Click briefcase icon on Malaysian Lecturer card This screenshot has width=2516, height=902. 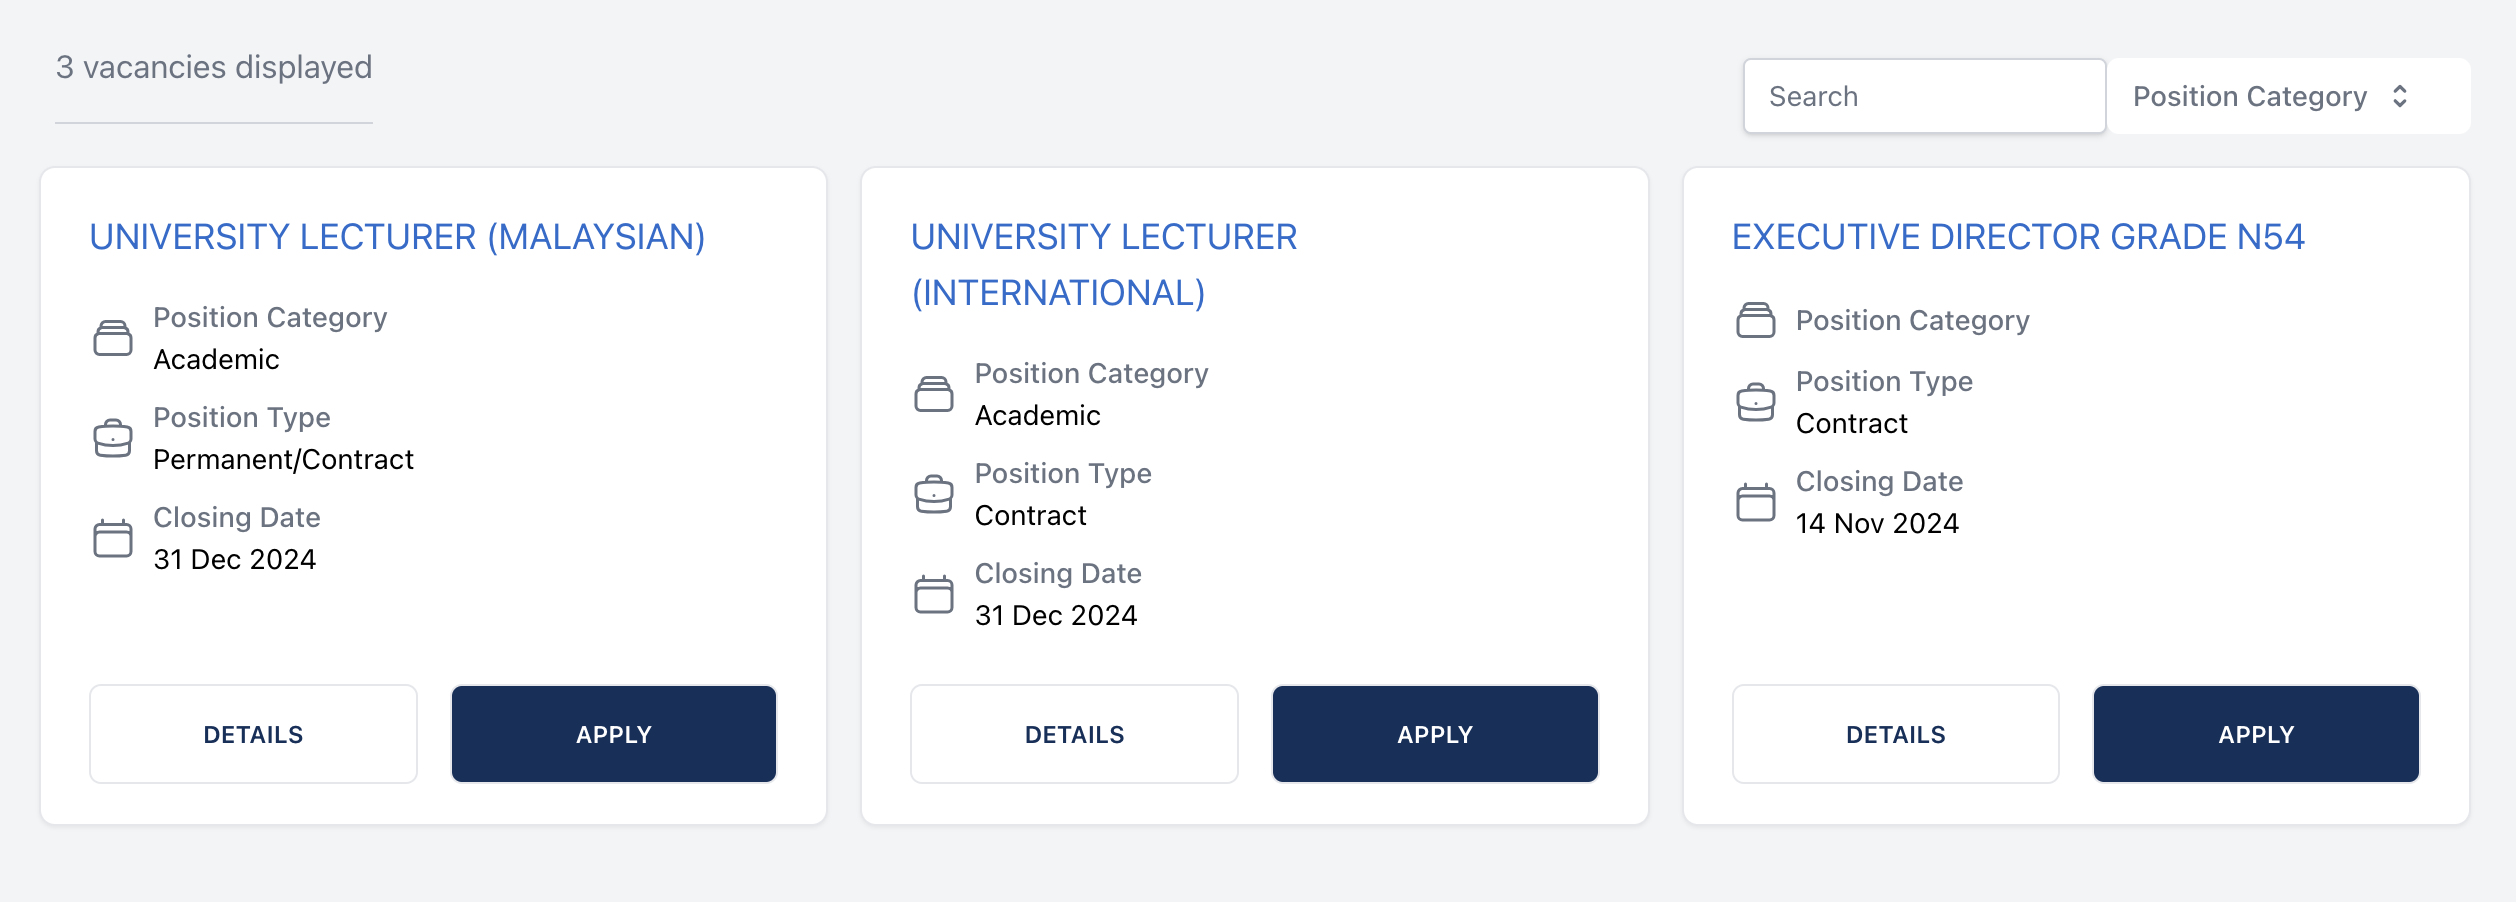pyautogui.click(x=112, y=438)
